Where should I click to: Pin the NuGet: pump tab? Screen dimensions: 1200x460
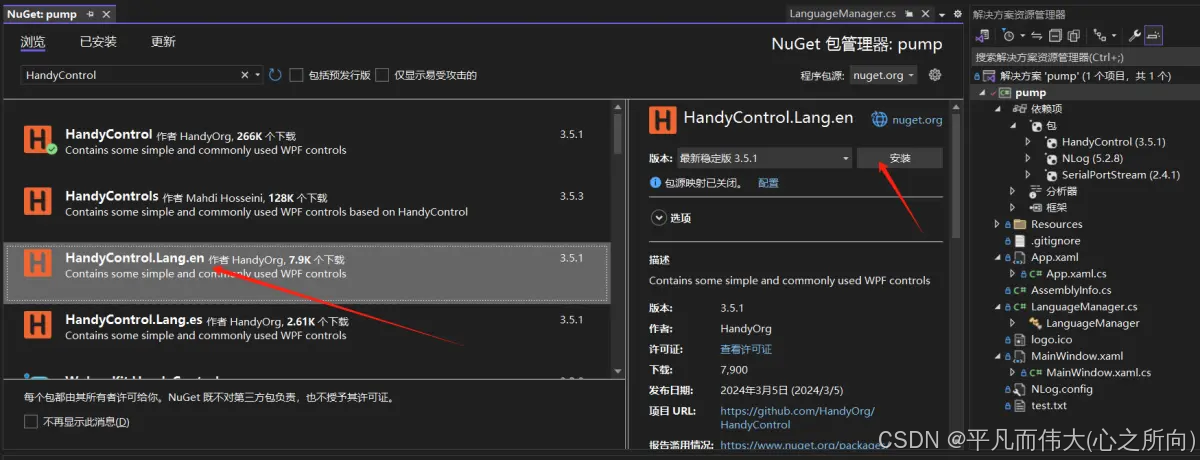coord(91,14)
